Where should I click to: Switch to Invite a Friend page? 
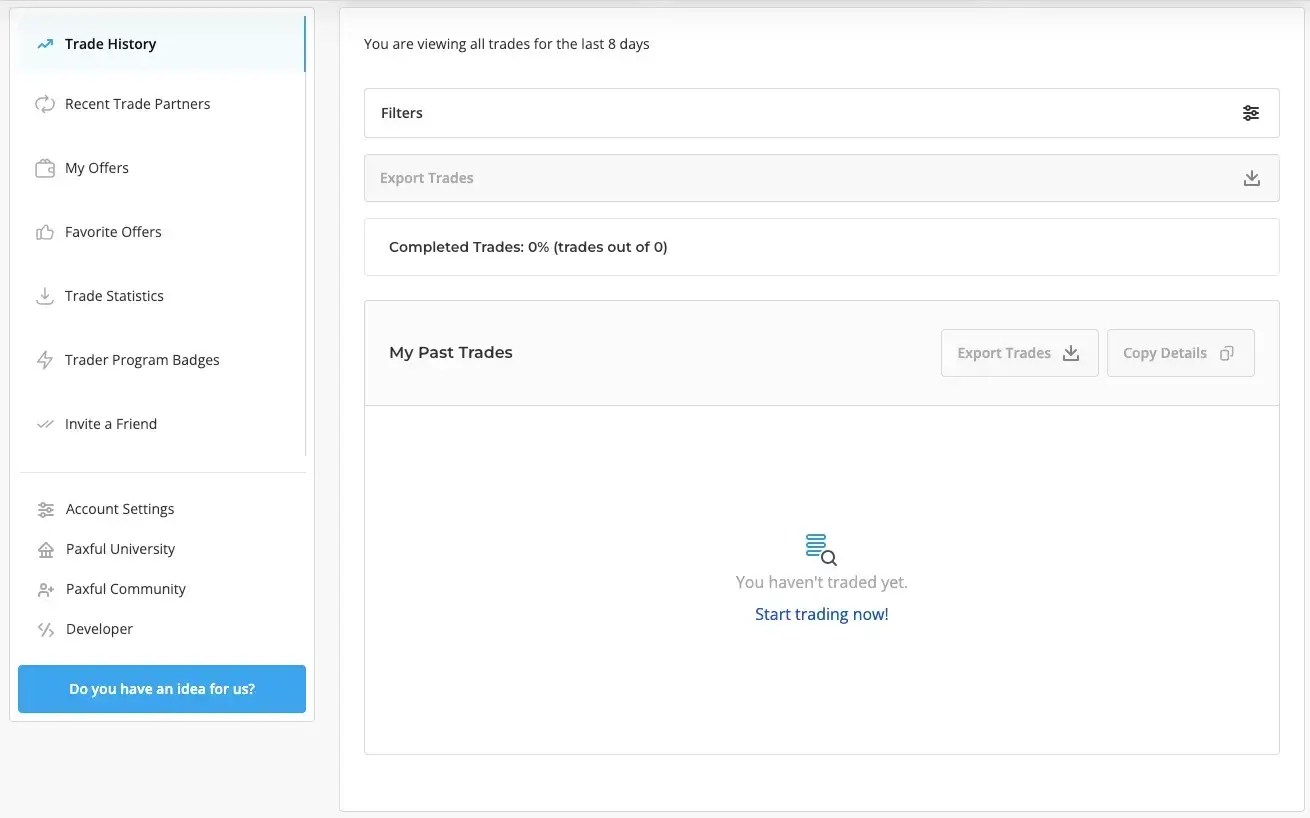click(111, 423)
